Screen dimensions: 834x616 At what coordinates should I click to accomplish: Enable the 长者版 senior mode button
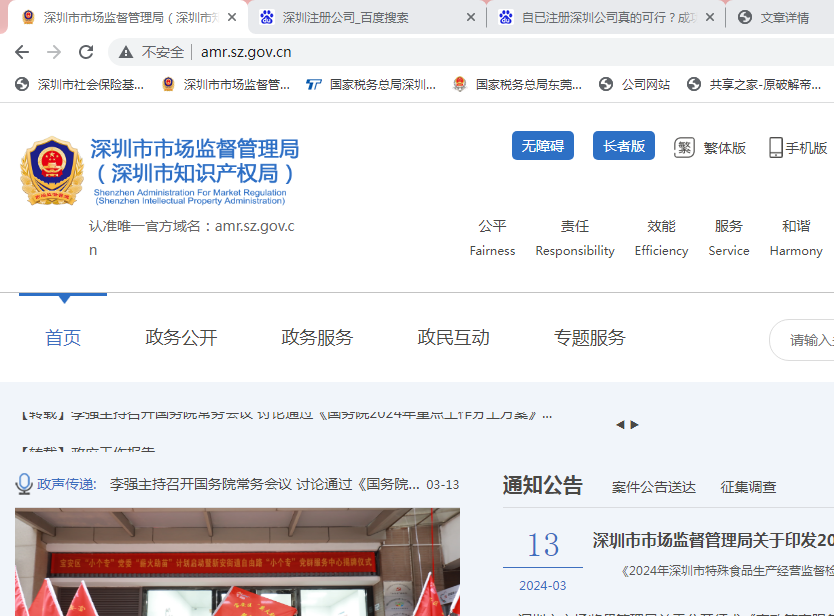point(623,146)
